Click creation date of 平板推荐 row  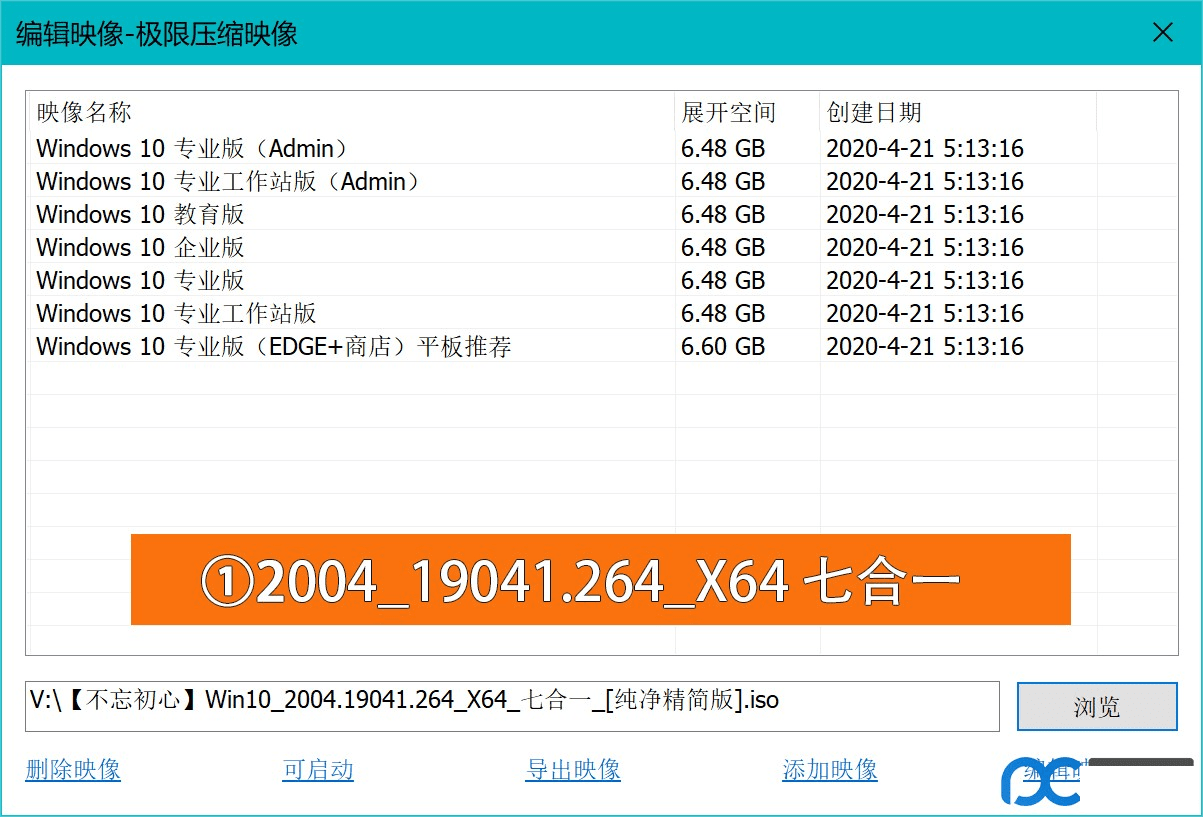[925, 347]
